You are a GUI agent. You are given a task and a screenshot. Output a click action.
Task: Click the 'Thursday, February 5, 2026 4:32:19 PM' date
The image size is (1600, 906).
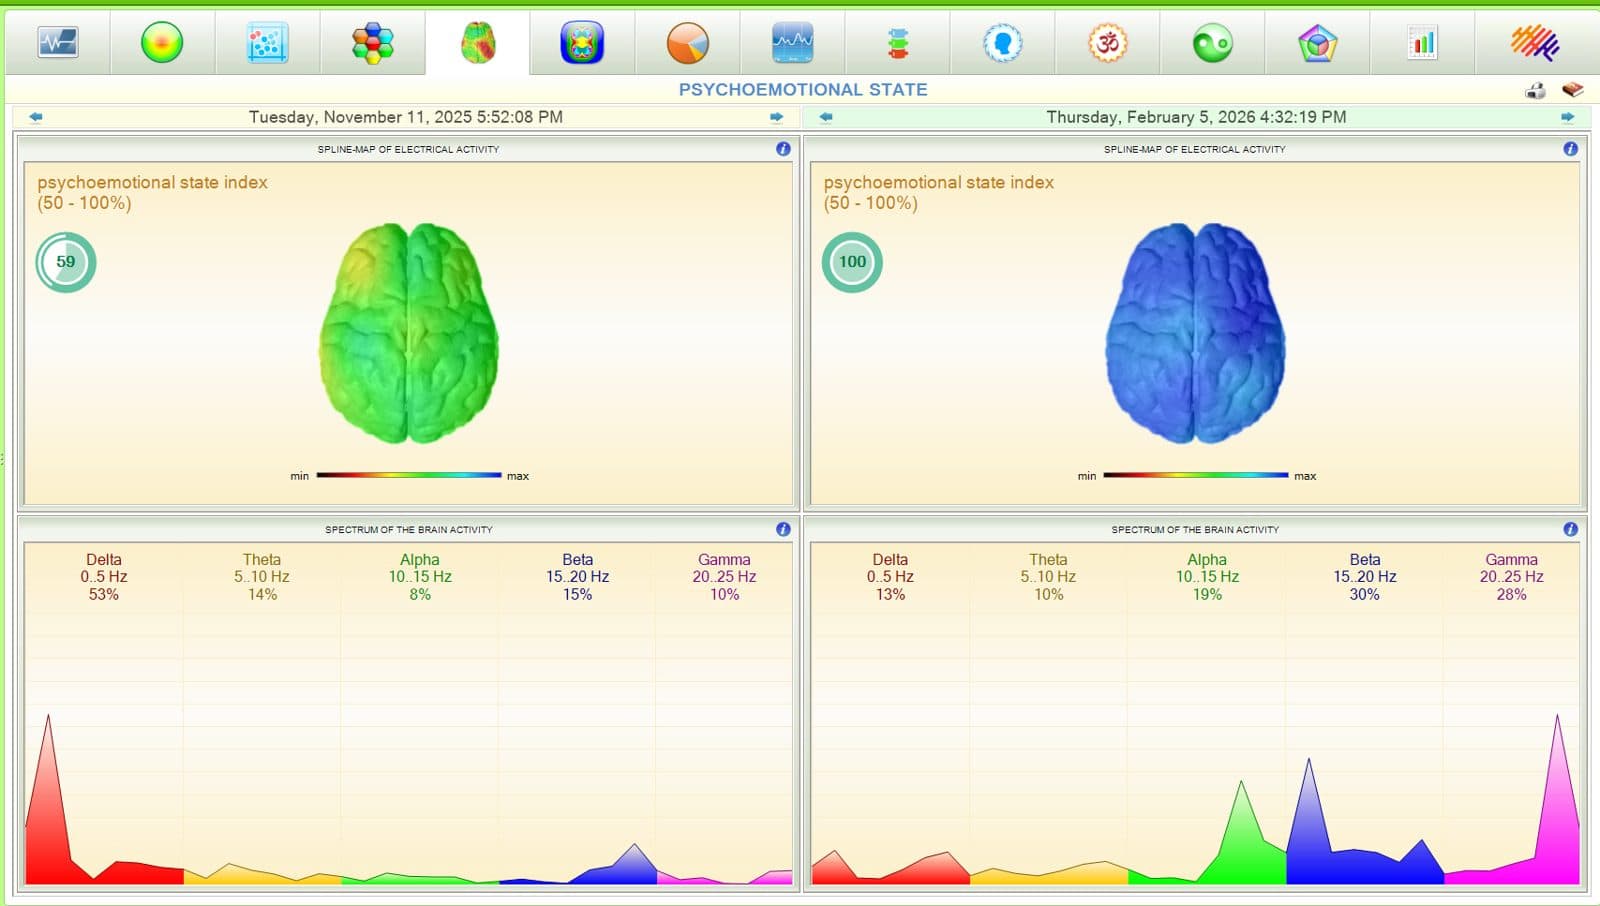point(1196,117)
